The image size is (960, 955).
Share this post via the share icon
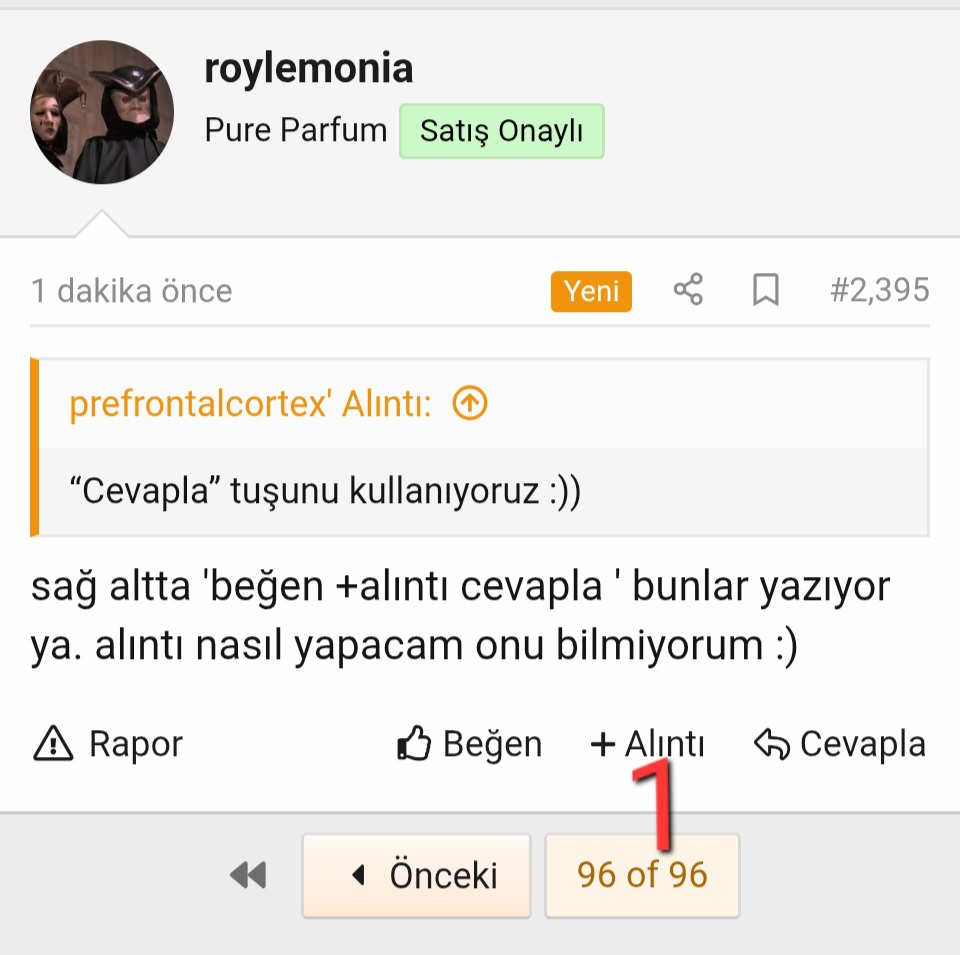(x=688, y=291)
